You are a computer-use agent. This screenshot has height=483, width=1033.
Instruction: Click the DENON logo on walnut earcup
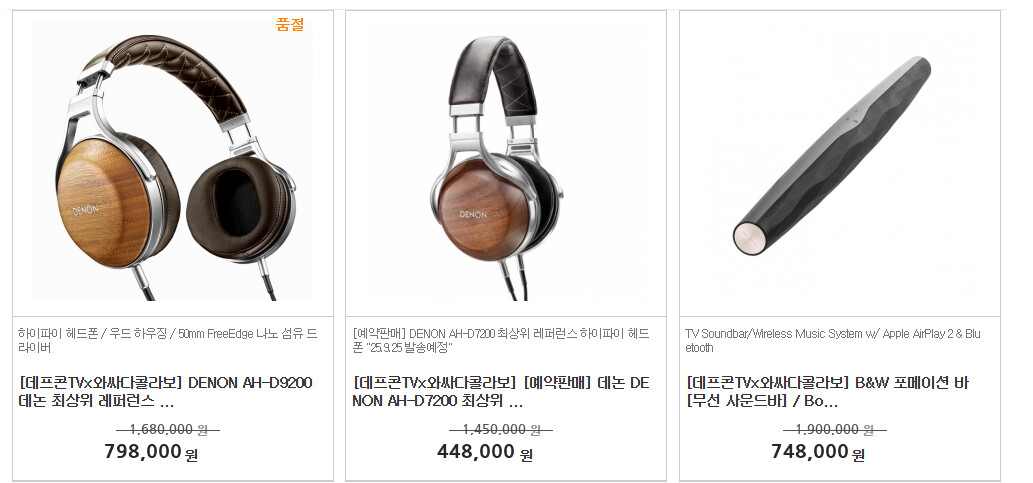[x=473, y=214]
